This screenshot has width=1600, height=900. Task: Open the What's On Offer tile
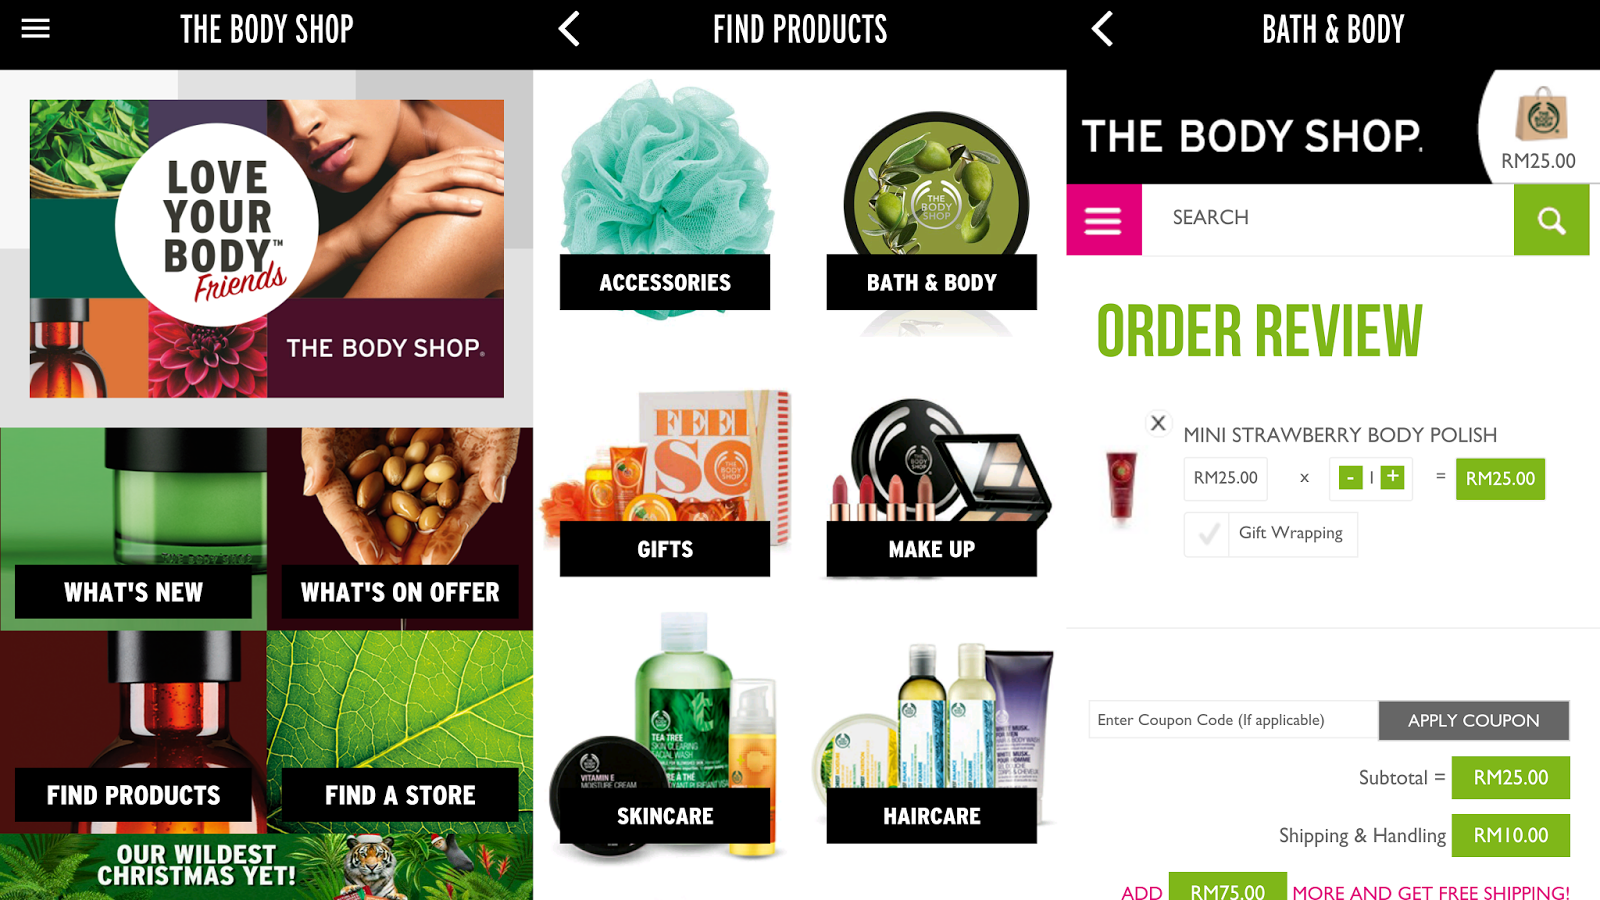400,528
